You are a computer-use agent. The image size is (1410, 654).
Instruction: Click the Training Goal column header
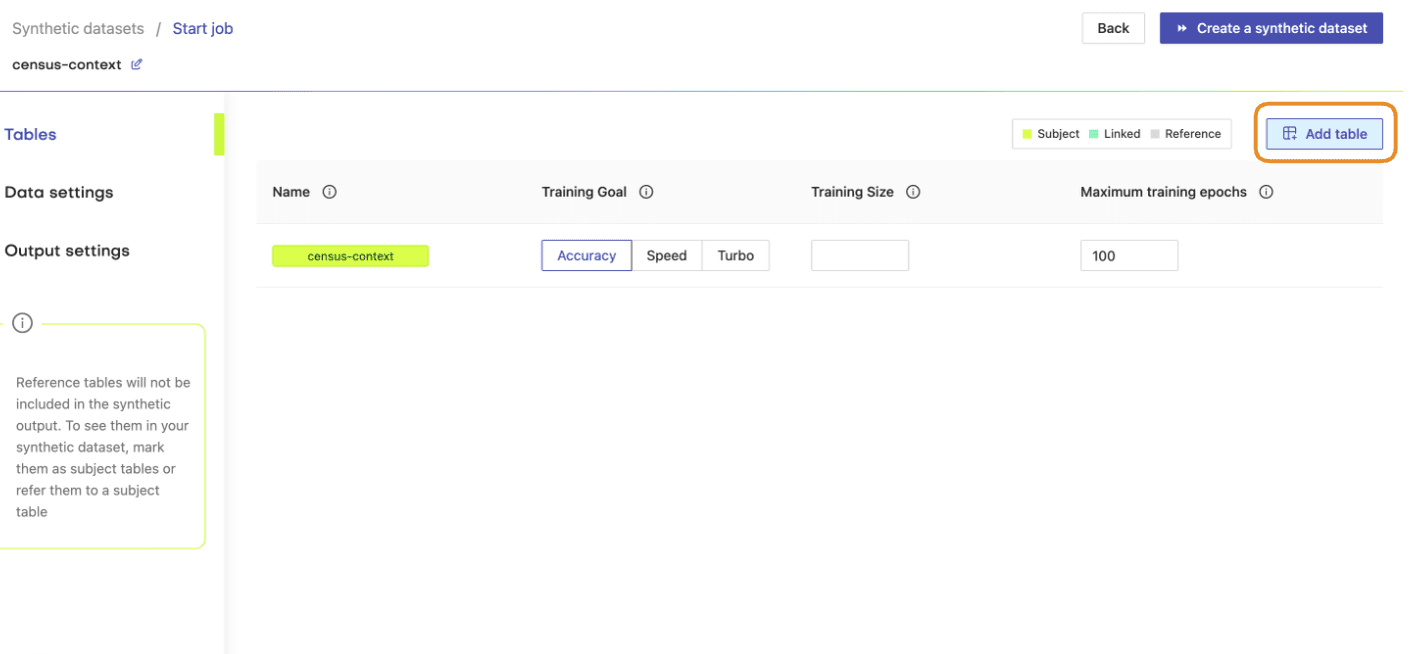click(x=584, y=192)
